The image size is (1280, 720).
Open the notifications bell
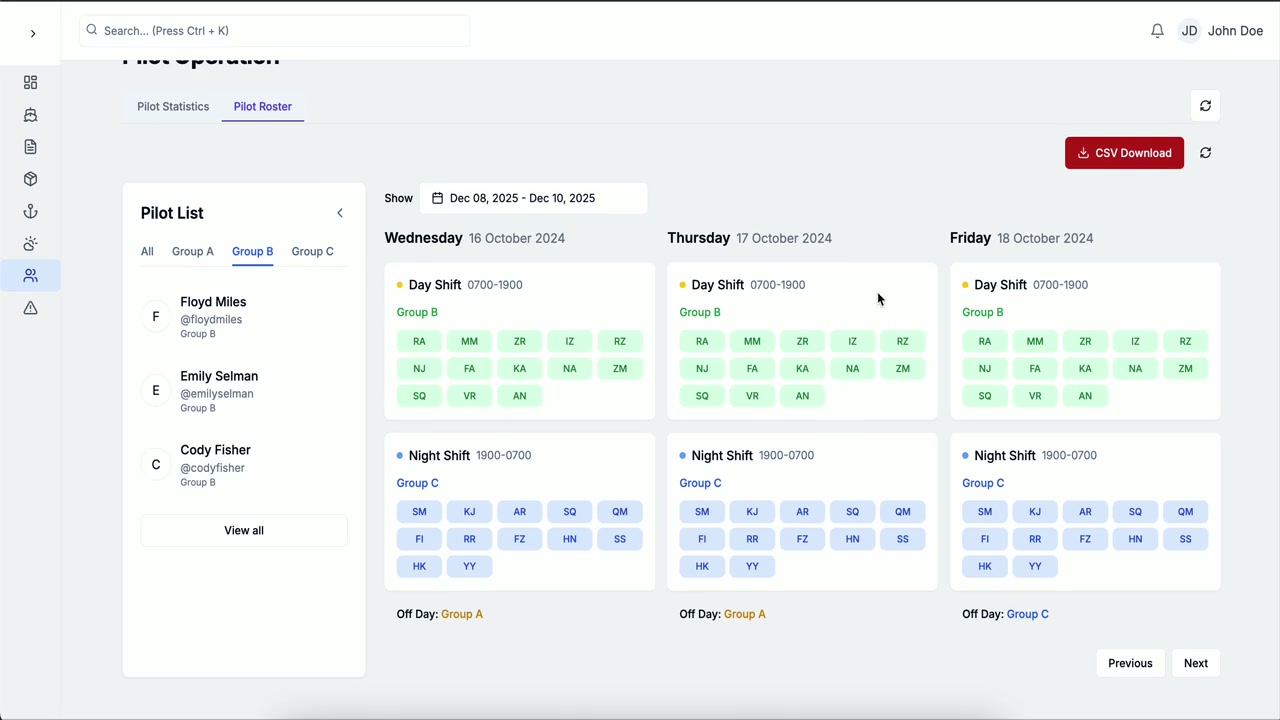click(x=1157, y=31)
